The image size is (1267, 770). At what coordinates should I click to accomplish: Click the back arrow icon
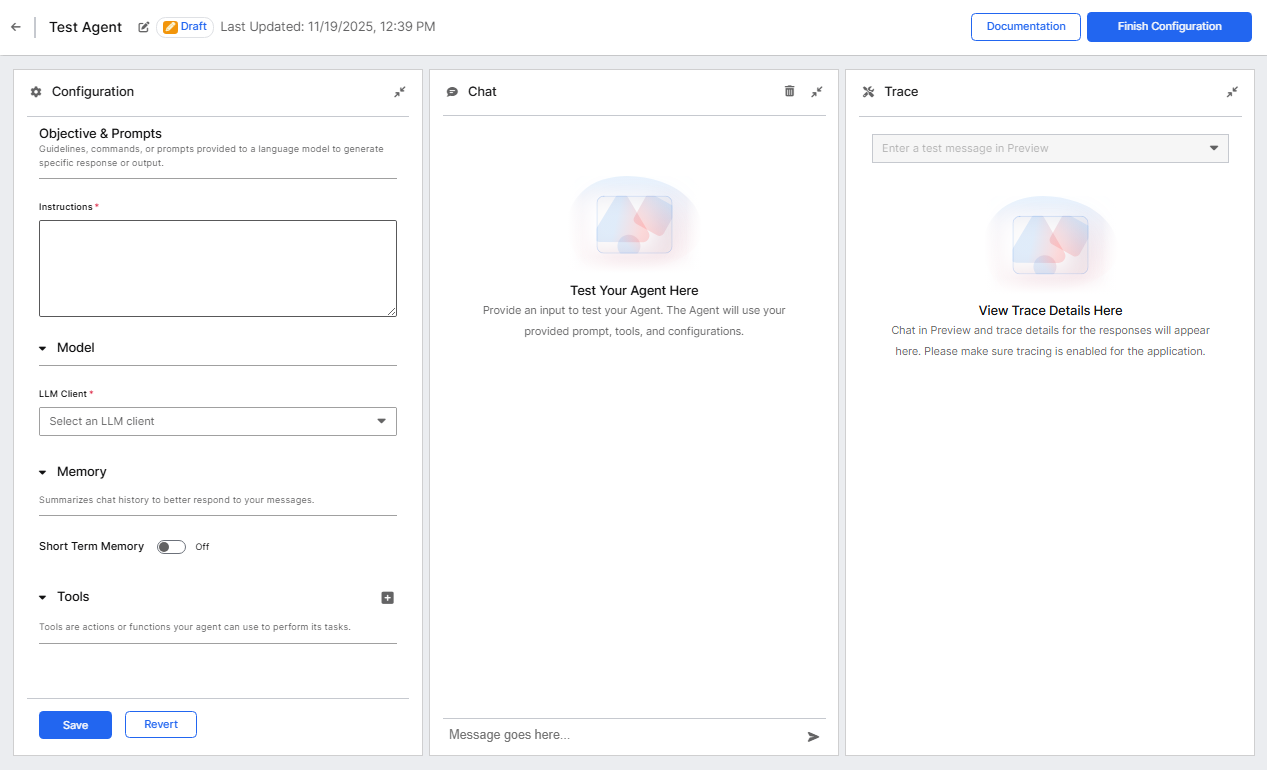[x=15, y=27]
